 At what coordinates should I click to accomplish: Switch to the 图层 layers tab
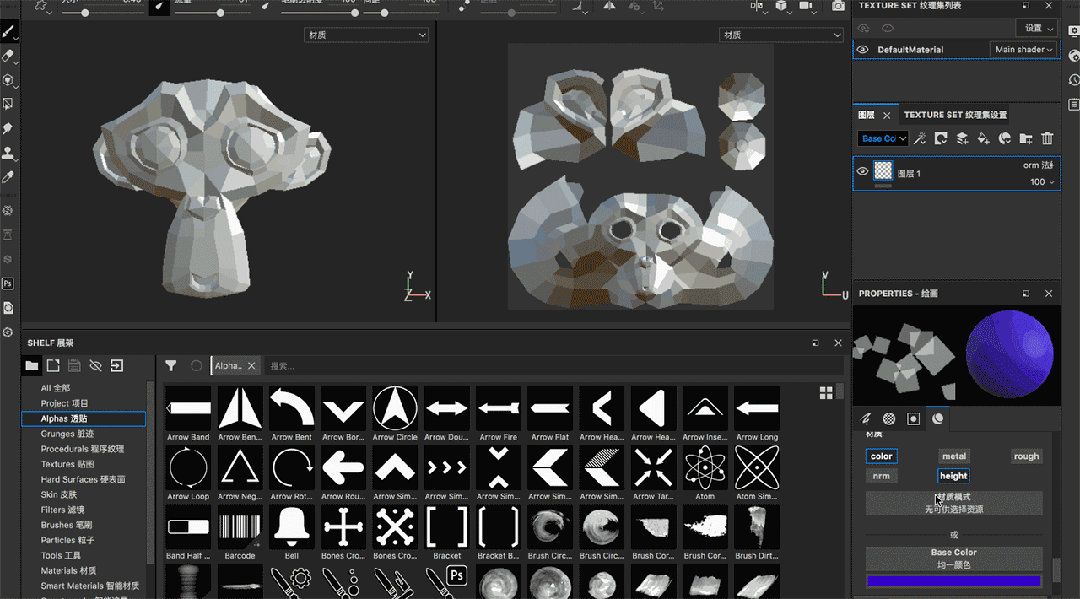tap(866, 115)
